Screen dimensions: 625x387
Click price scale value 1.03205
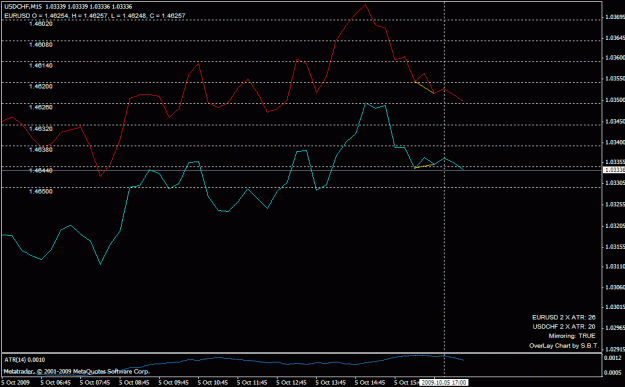point(615,226)
